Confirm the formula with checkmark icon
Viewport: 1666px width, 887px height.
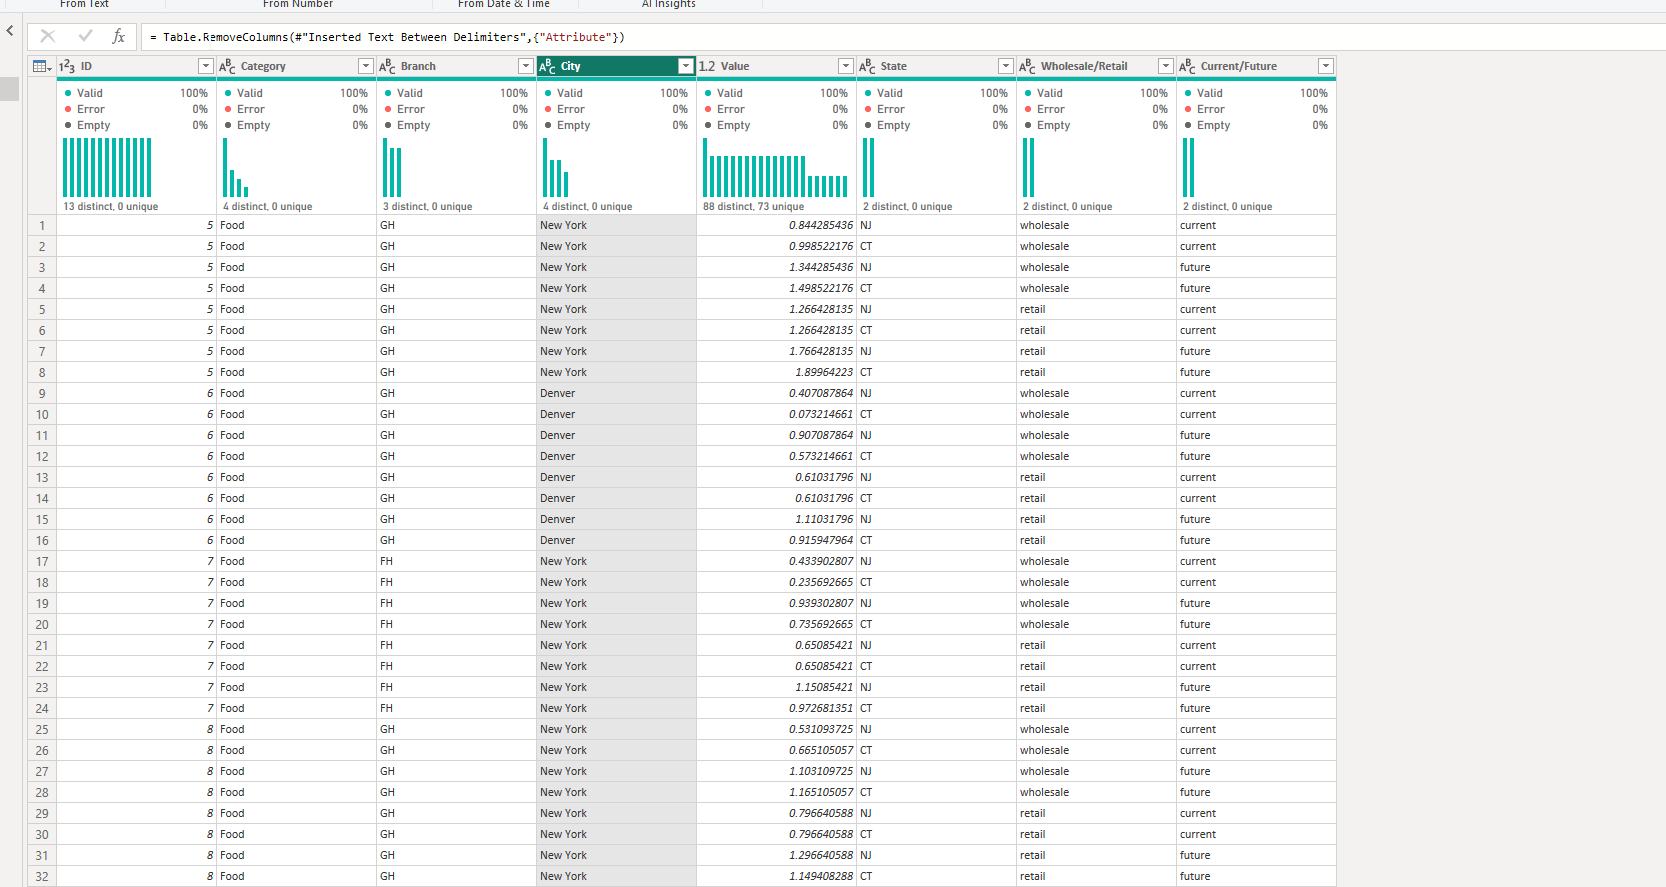tap(85, 36)
